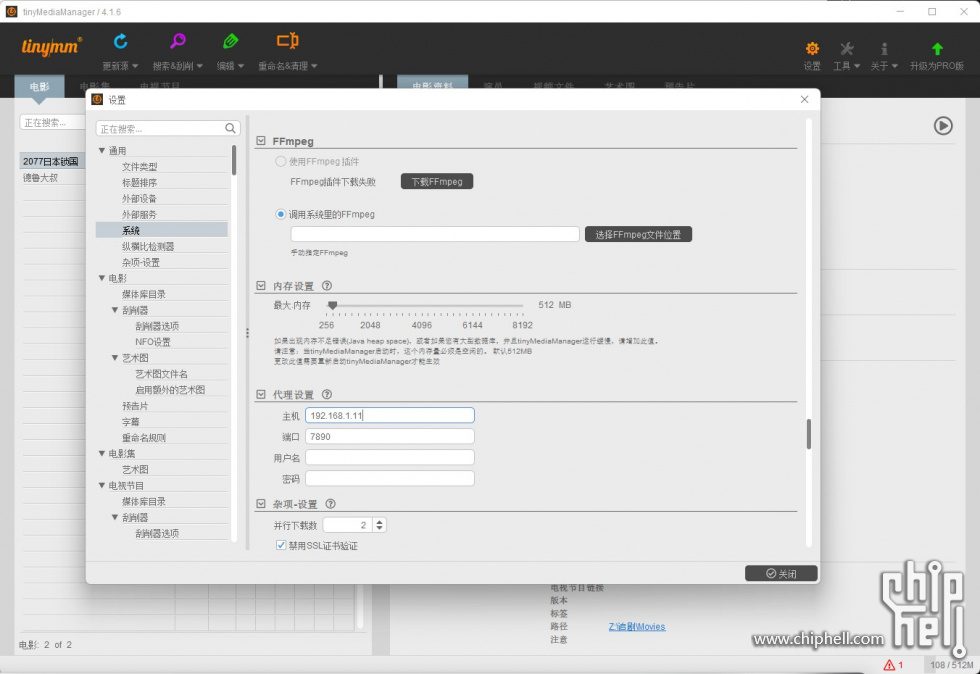This screenshot has height=674, width=980.
Task: Click the 主机 proxy host field
Action: [x=390, y=415]
